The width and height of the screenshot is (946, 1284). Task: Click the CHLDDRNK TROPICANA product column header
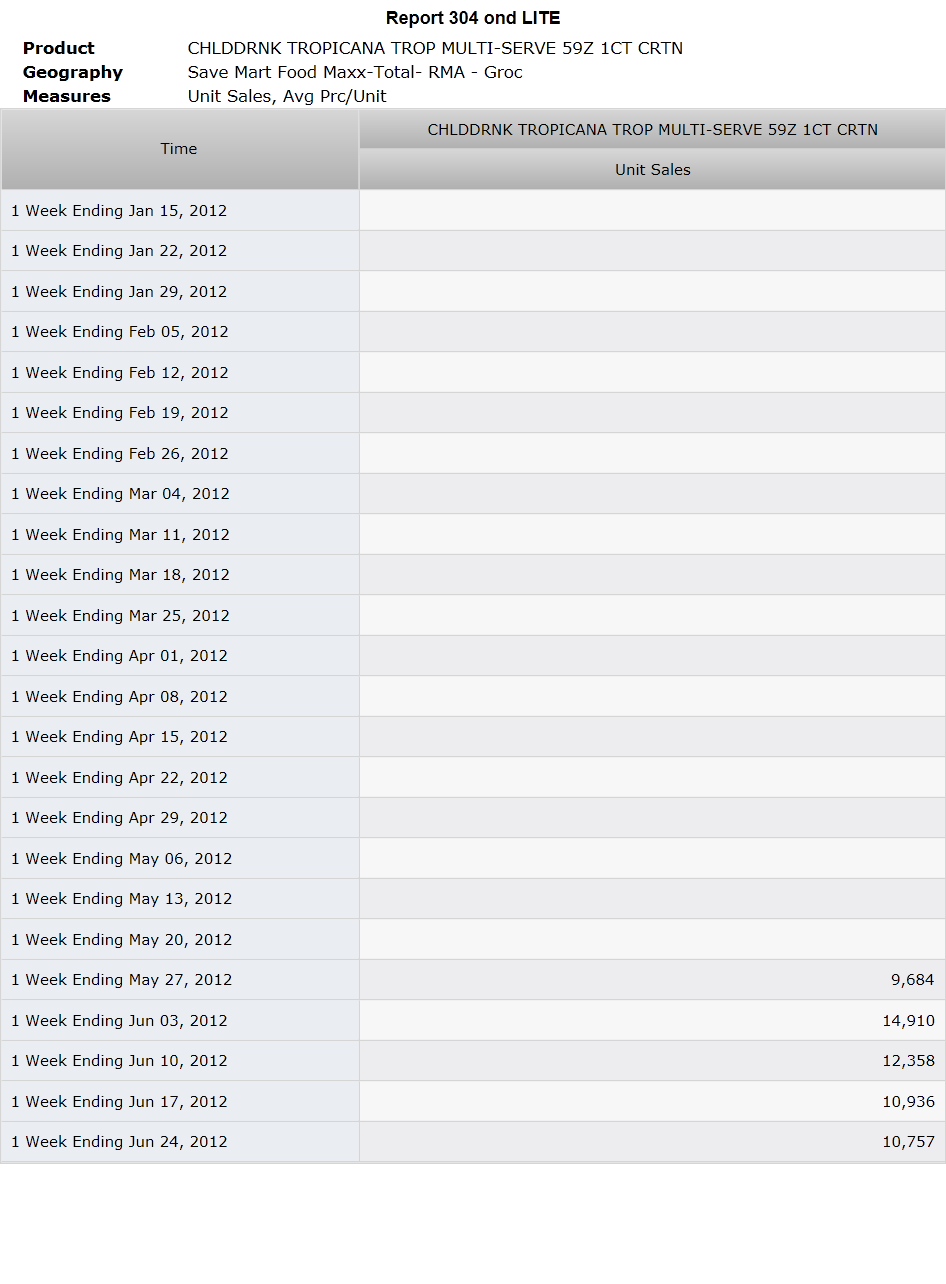pos(652,130)
